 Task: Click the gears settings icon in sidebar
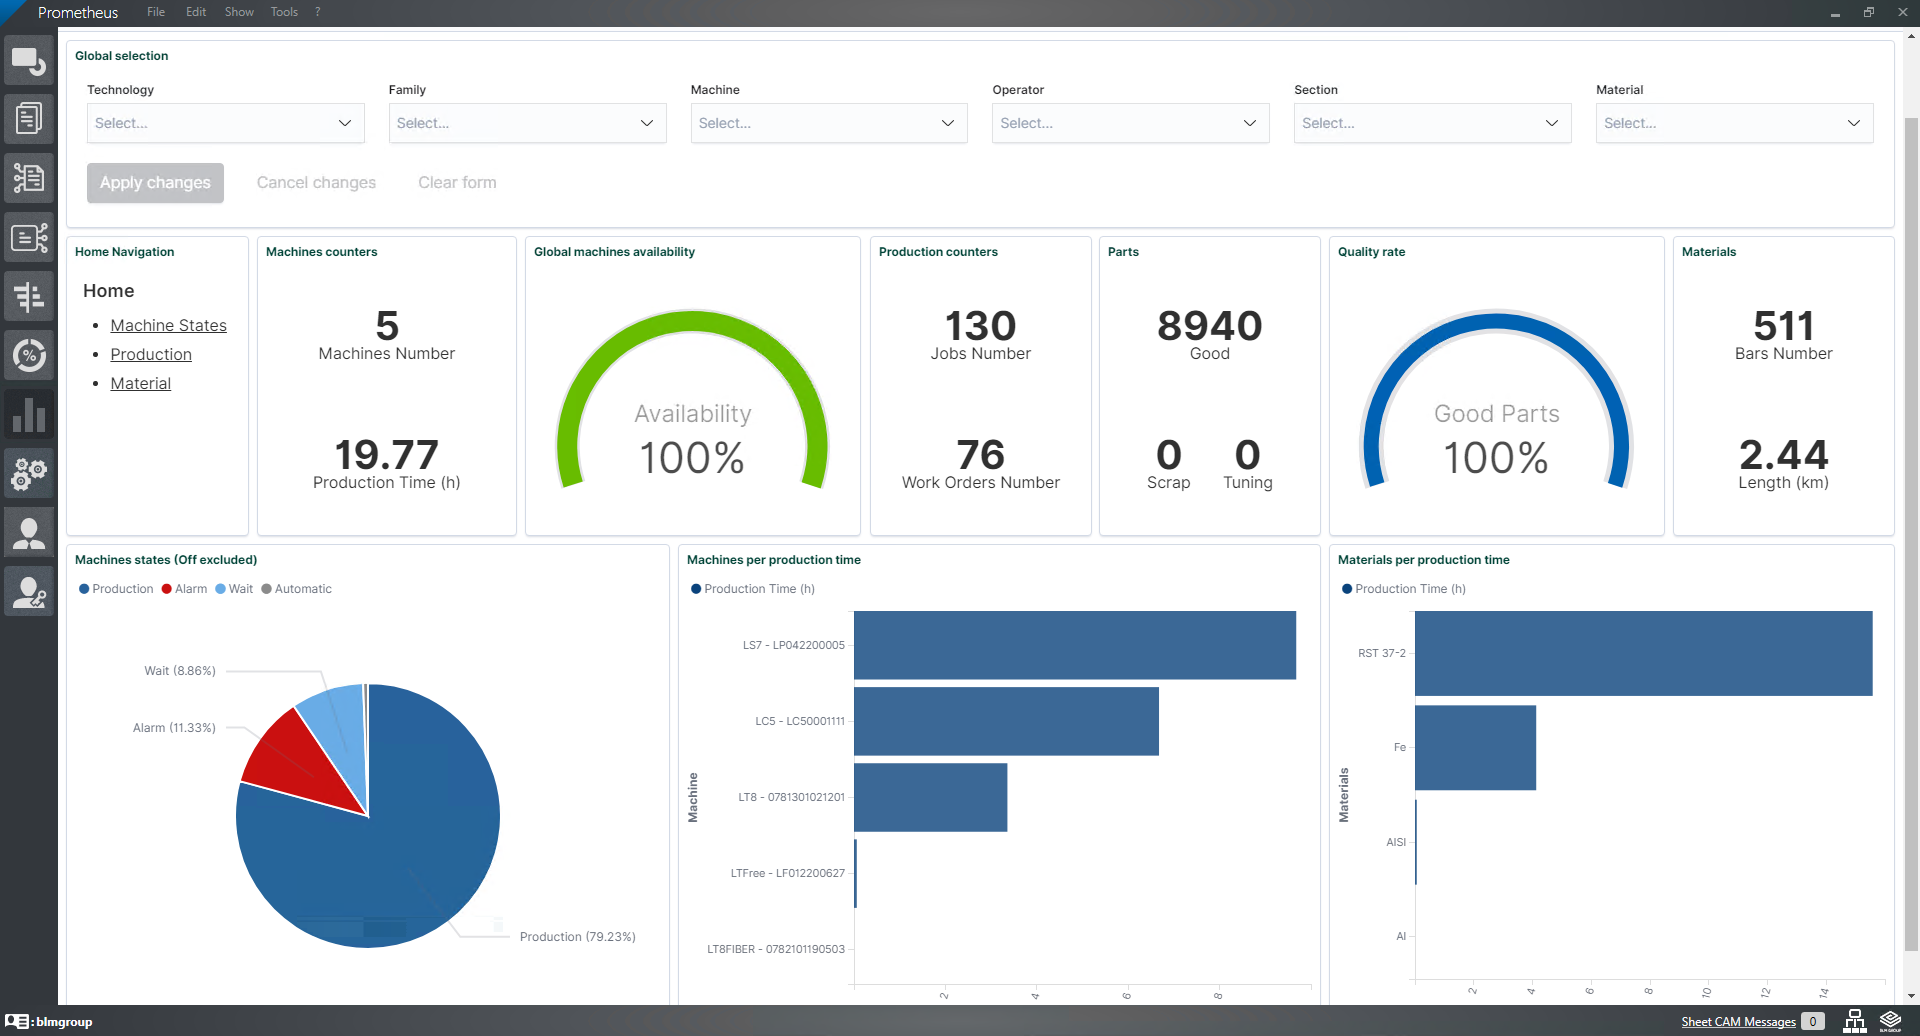point(29,473)
